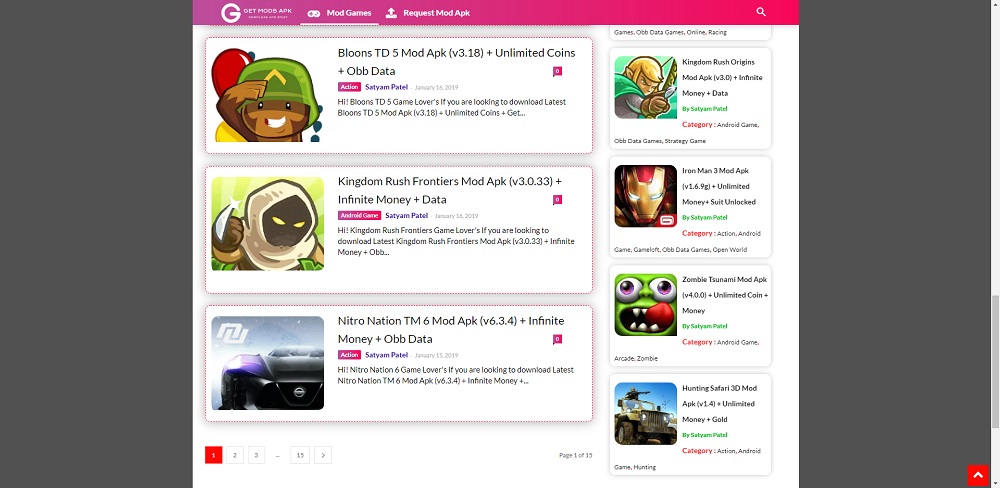Open the search magnifier icon in header
The width and height of the screenshot is (1000, 488).
[761, 12]
